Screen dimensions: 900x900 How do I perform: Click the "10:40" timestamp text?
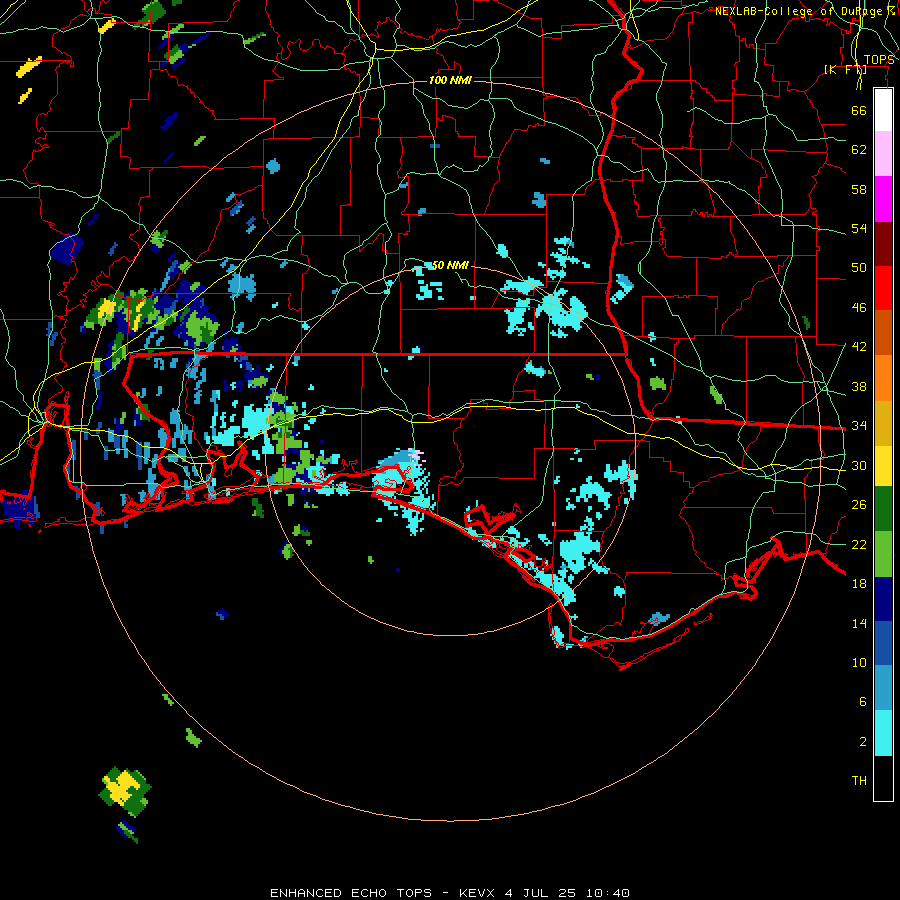click(608, 893)
